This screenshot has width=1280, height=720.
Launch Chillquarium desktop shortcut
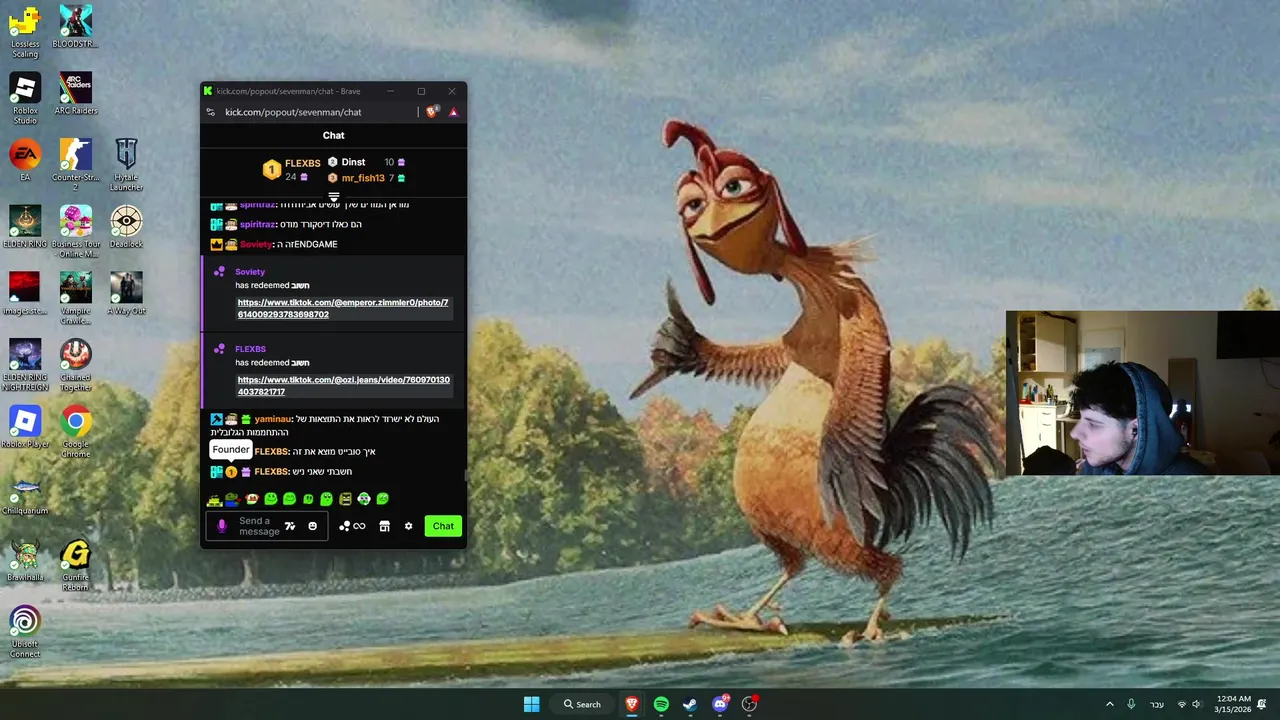[x=25, y=494]
